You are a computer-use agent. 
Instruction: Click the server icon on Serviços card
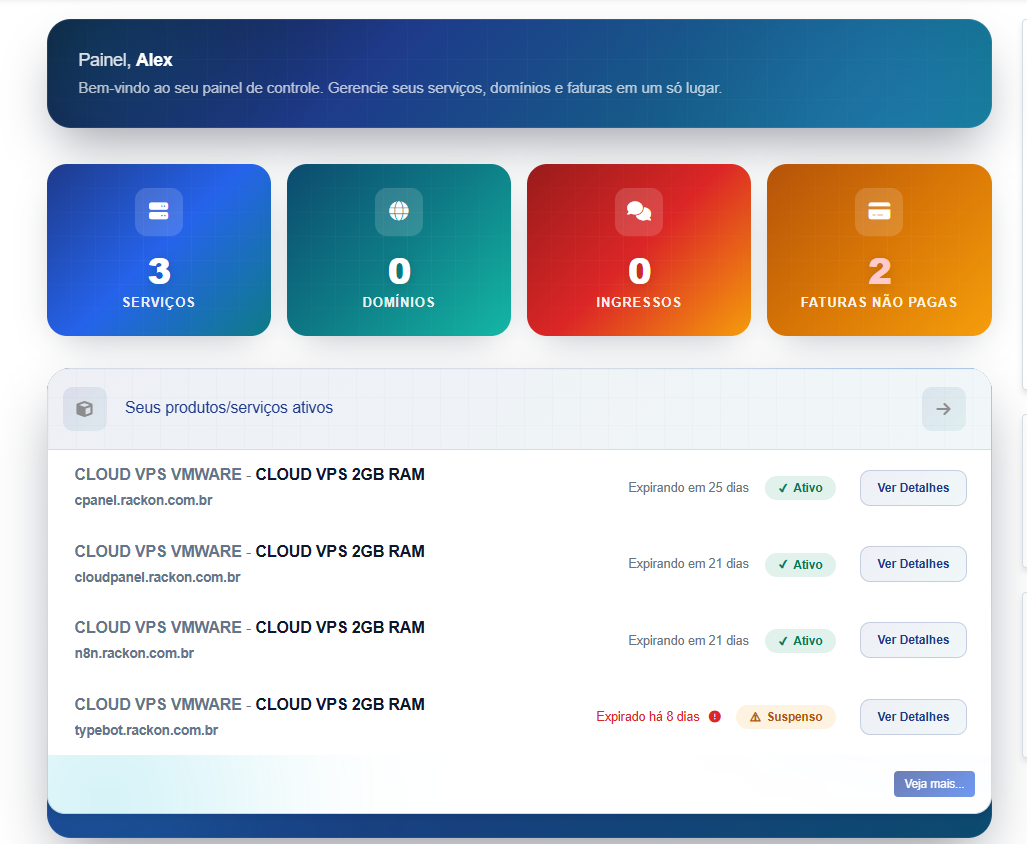[159, 211]
